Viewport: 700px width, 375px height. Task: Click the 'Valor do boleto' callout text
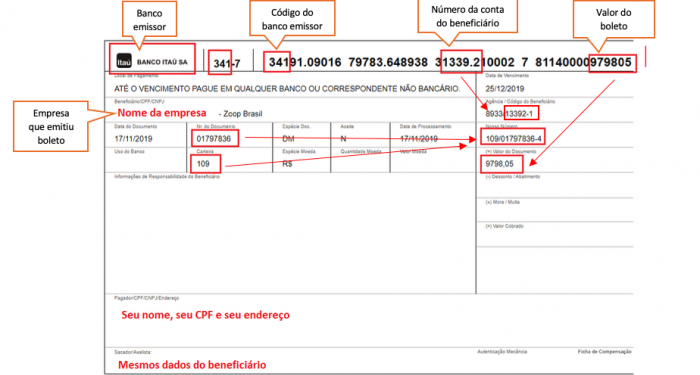tap(613, 19)
